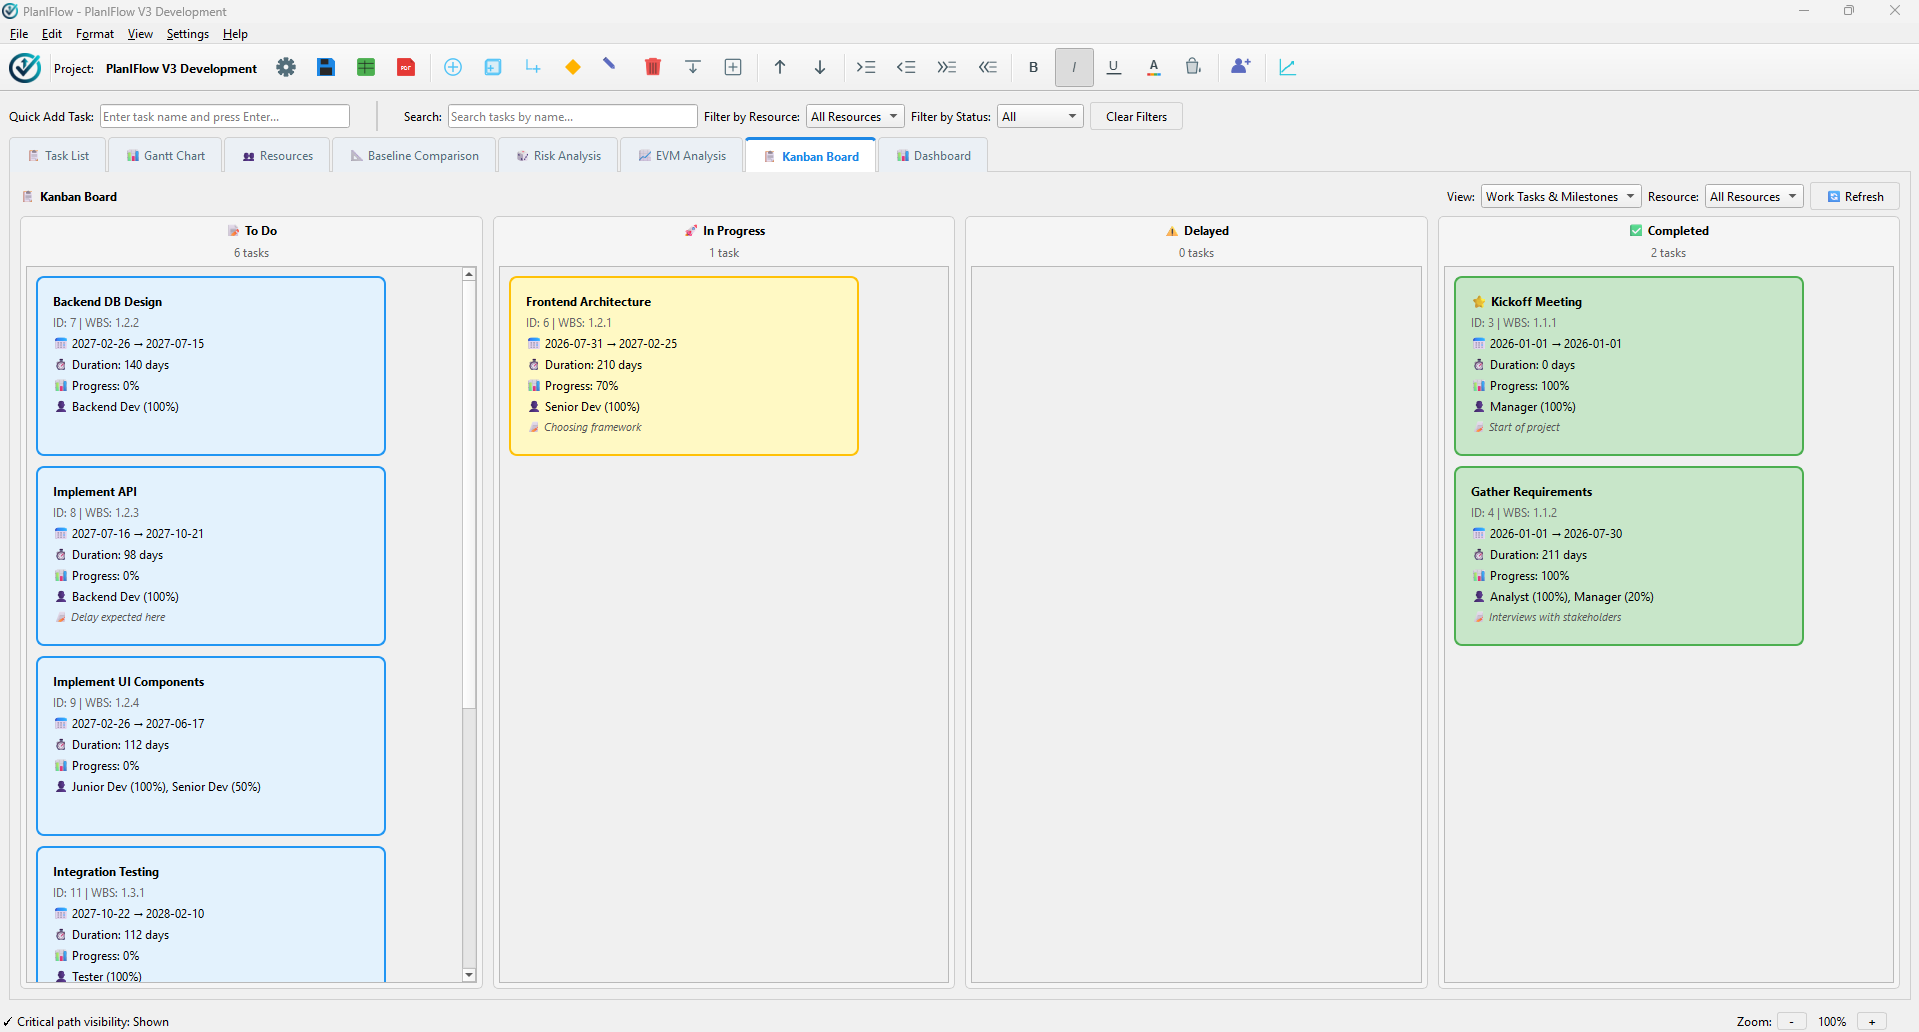Click the boxed plus expand icon

click(733, 67)
